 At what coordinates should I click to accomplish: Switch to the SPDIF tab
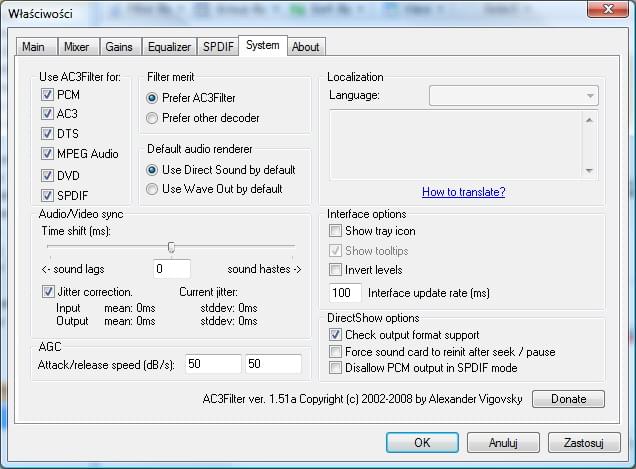(x=218, y=47)
